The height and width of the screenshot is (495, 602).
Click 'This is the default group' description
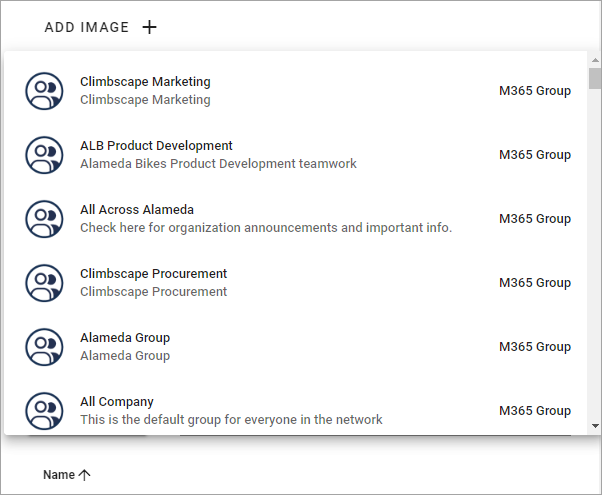(x=231, y=419)
